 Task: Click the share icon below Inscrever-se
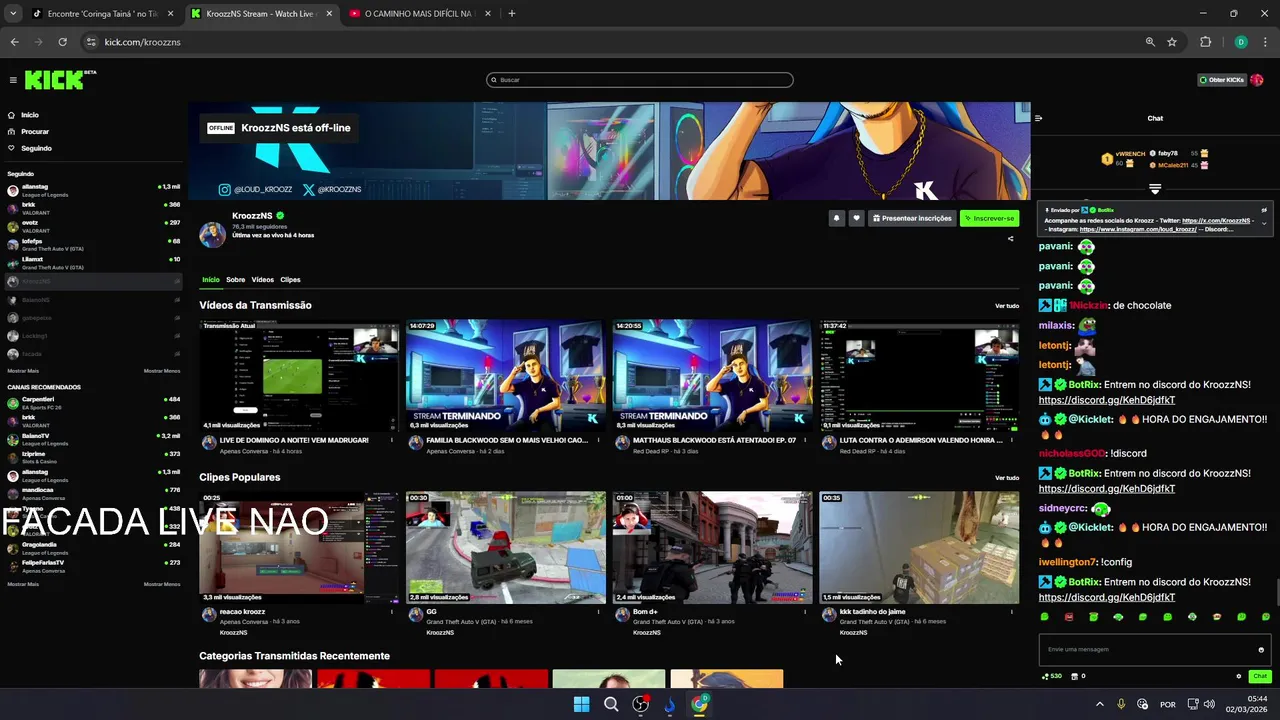[x=1010, y=239]
